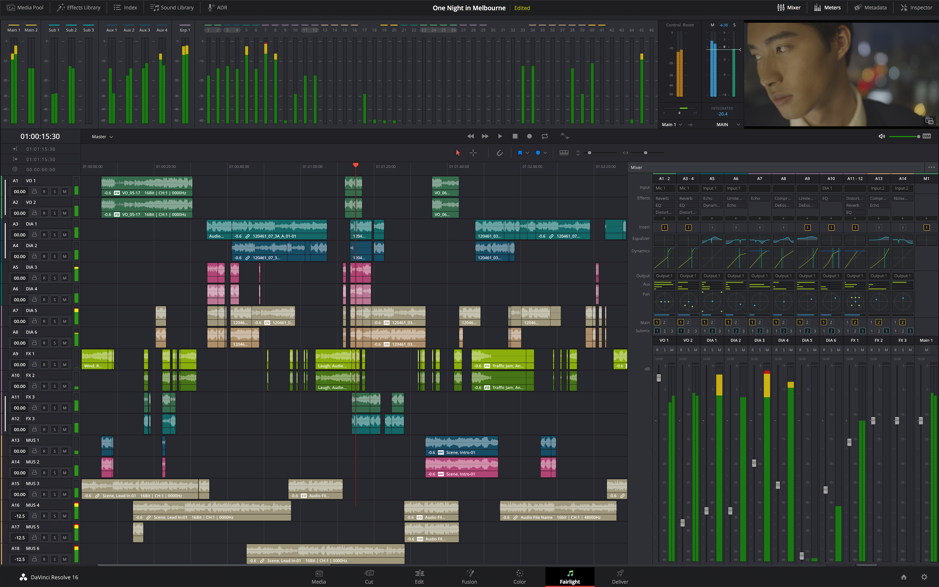Open the marker color dropdown

[x=545, y=151]
